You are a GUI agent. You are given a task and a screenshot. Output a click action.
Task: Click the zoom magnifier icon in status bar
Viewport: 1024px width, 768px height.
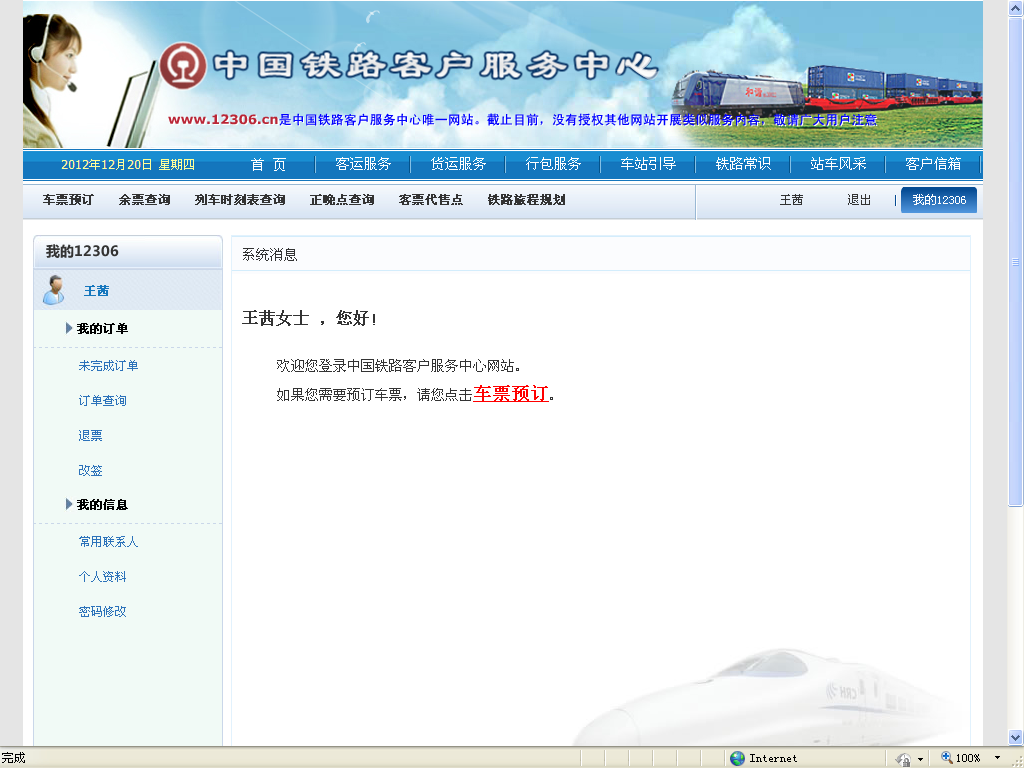(946, 758)
